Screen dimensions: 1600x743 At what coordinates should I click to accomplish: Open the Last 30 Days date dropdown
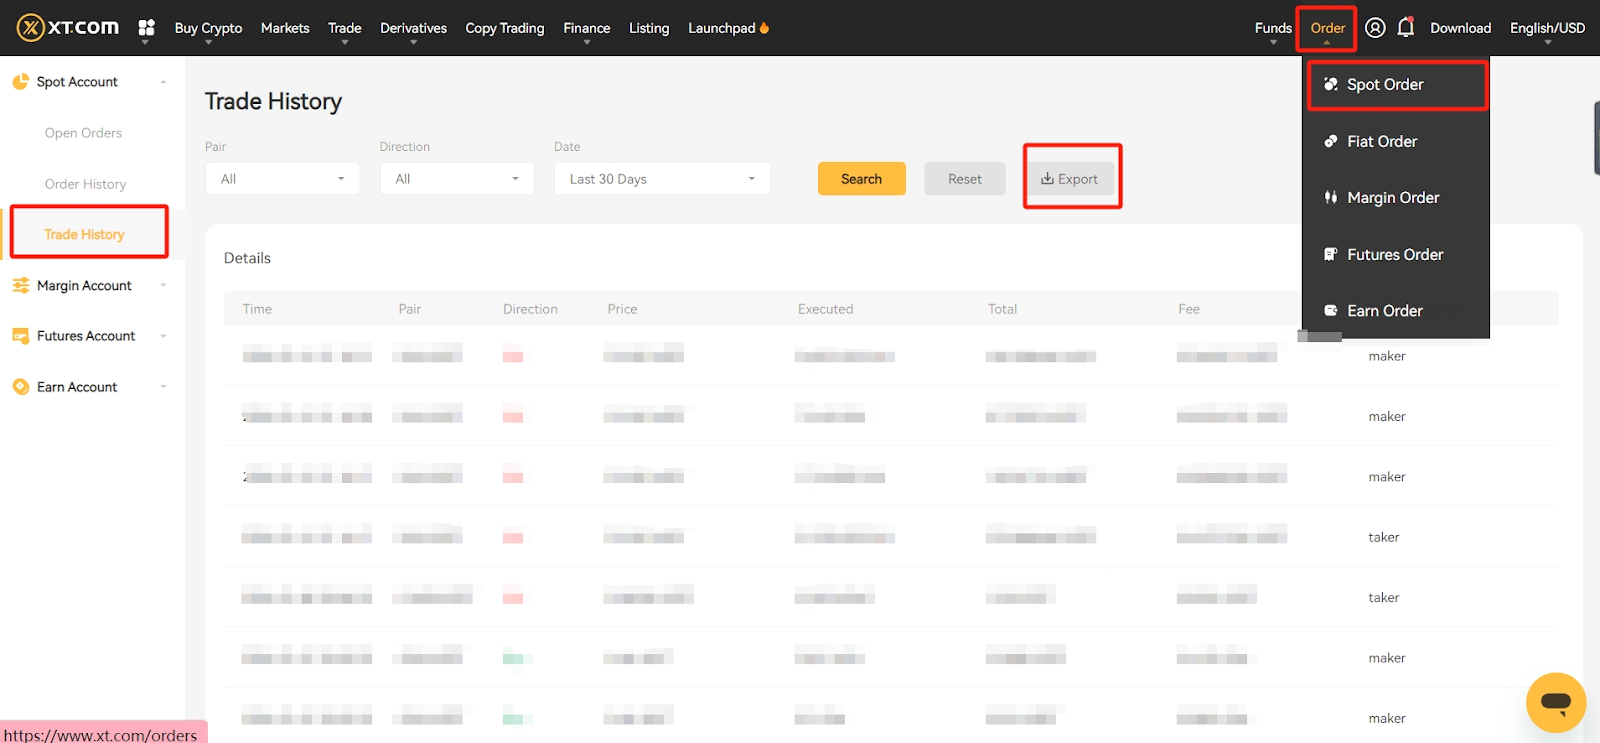click(661, 179)
